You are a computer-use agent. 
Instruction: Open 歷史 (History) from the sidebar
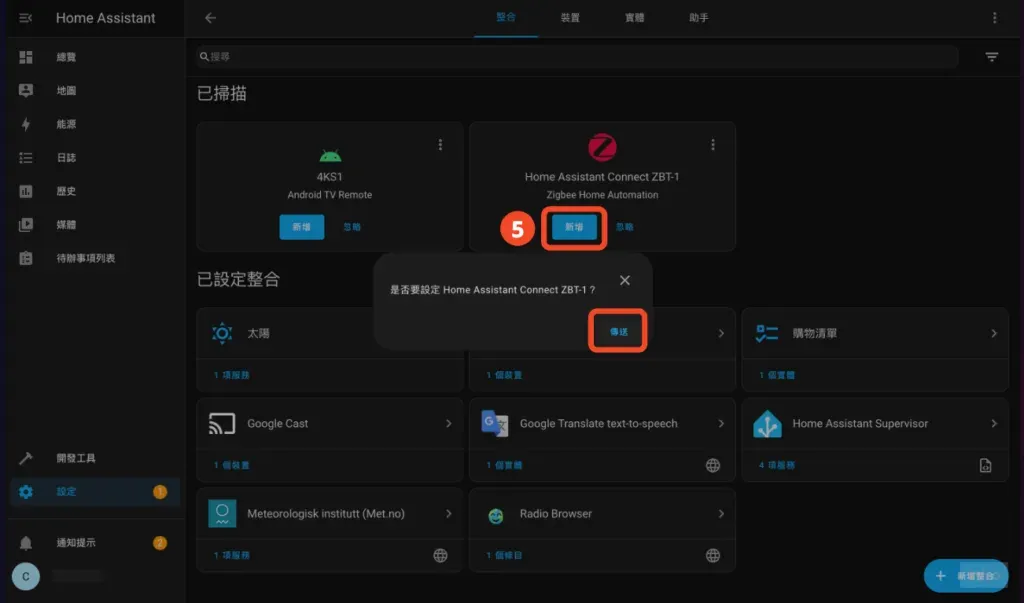point(24,190)
